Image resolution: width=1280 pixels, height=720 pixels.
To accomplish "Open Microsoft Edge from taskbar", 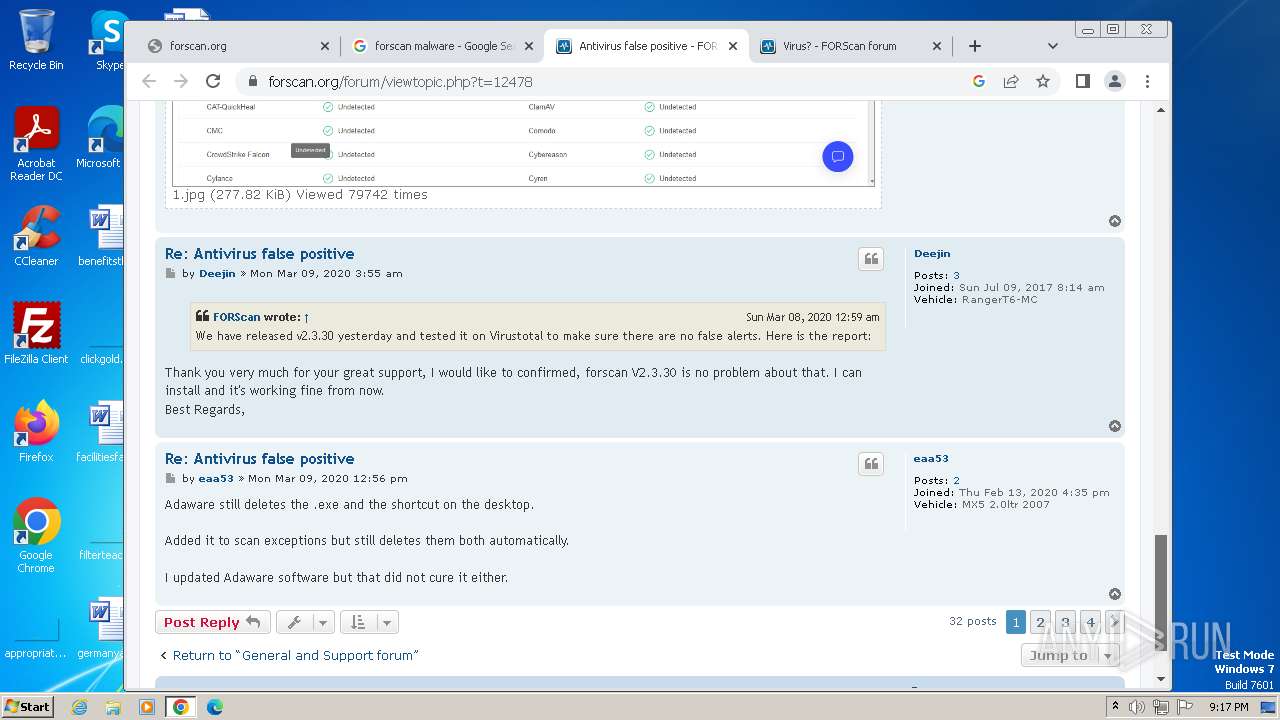I will 214,707.
